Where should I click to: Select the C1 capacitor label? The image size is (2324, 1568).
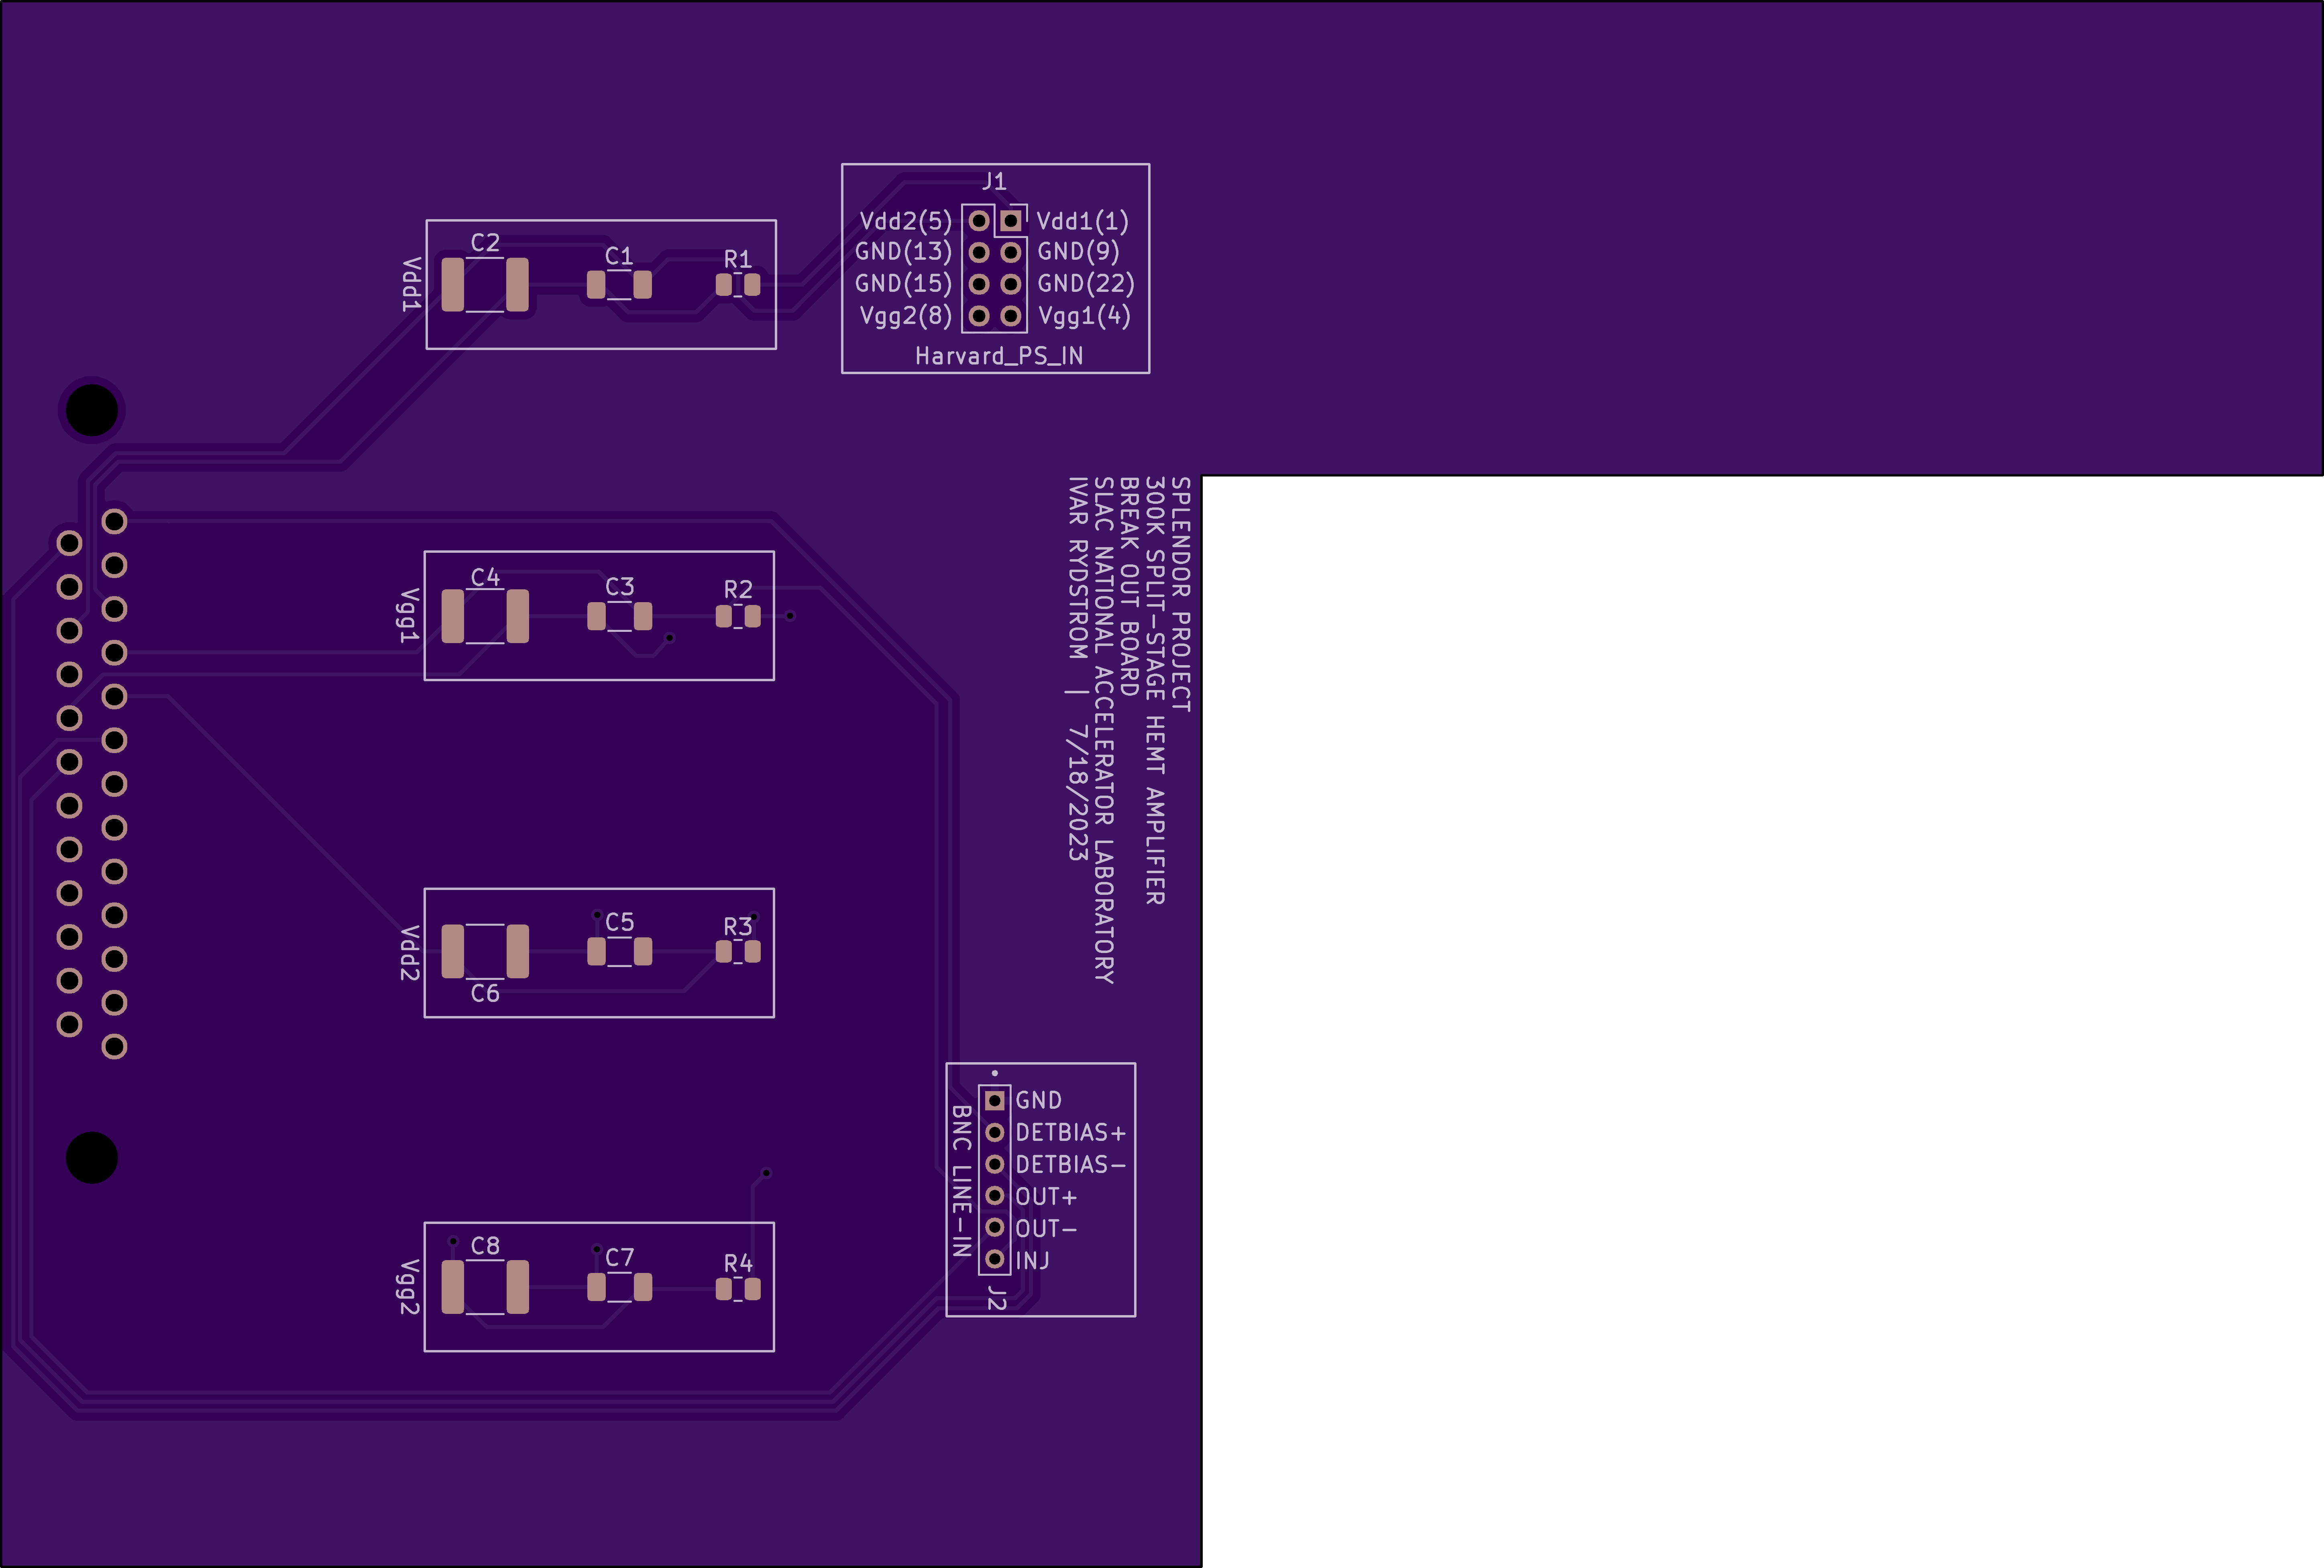click(619, 256)
